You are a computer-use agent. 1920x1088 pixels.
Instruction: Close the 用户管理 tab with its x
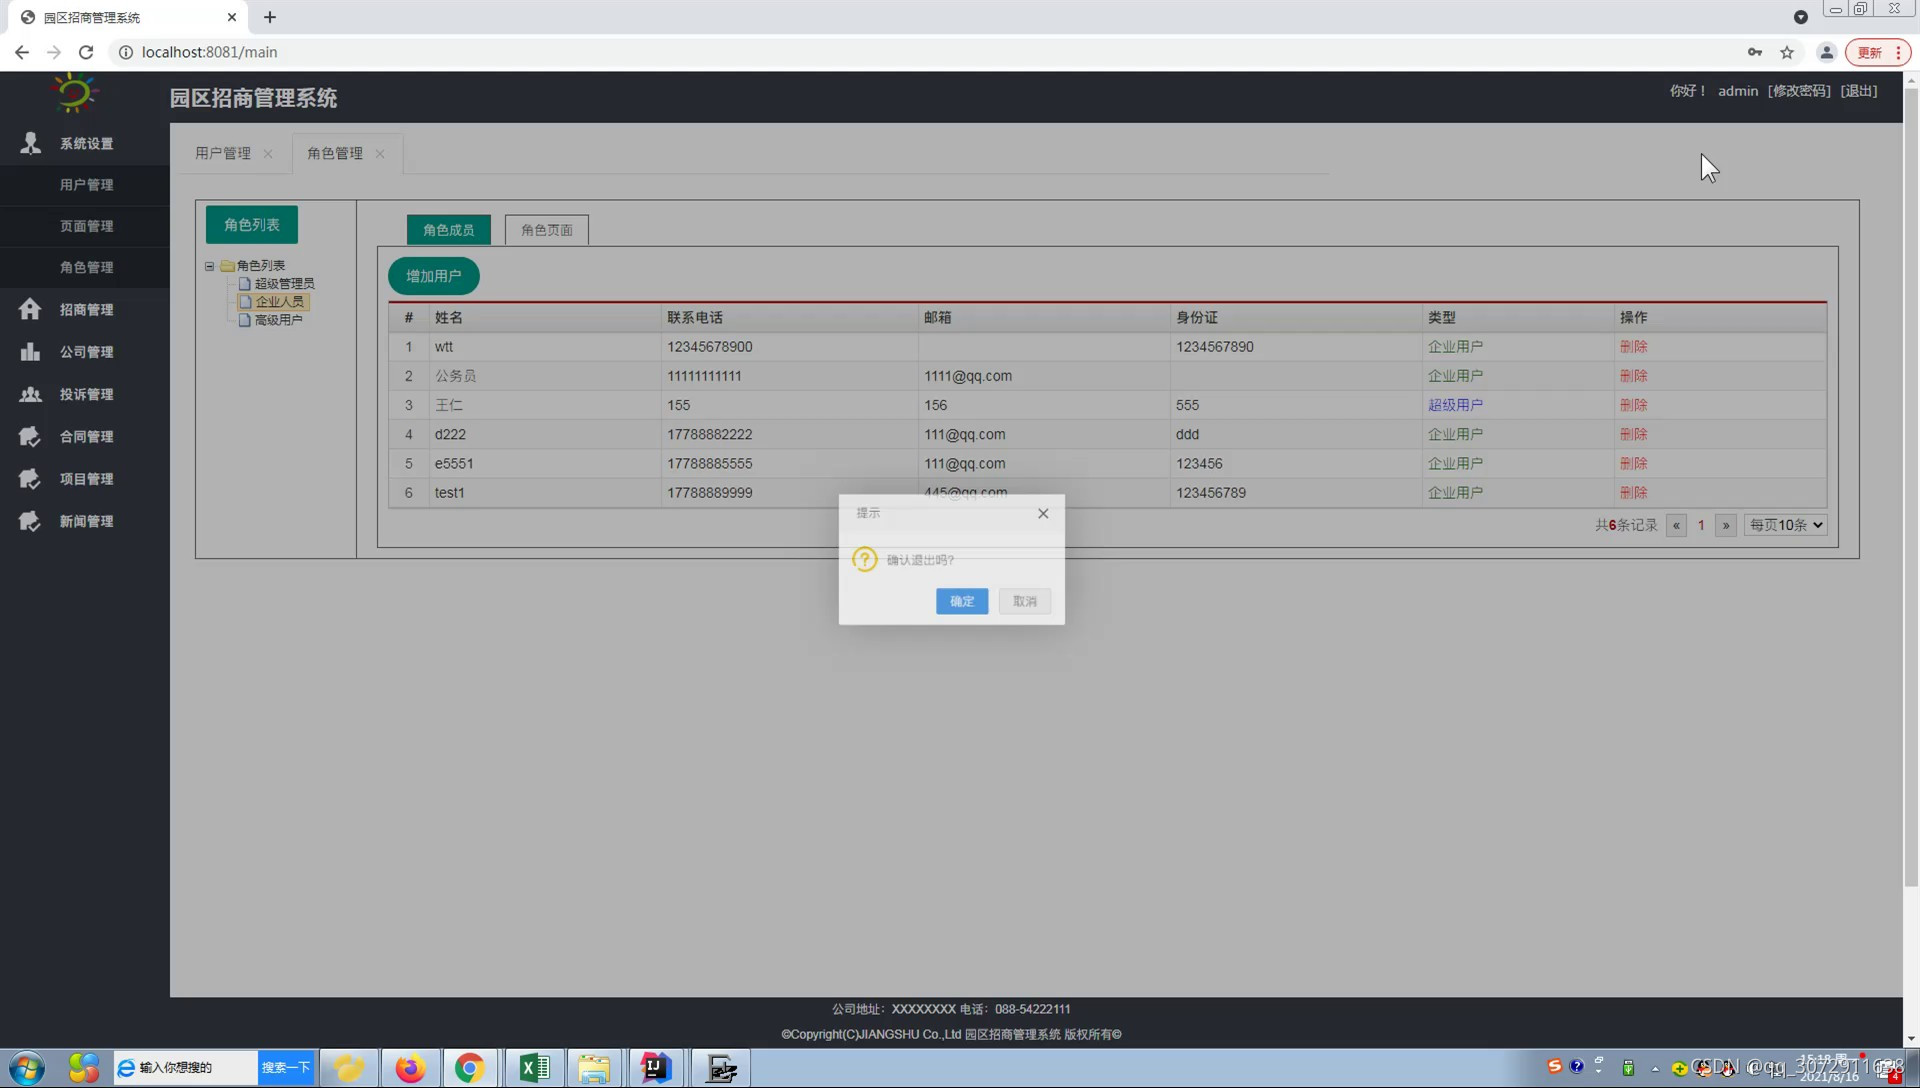click(x=268, y=154)
